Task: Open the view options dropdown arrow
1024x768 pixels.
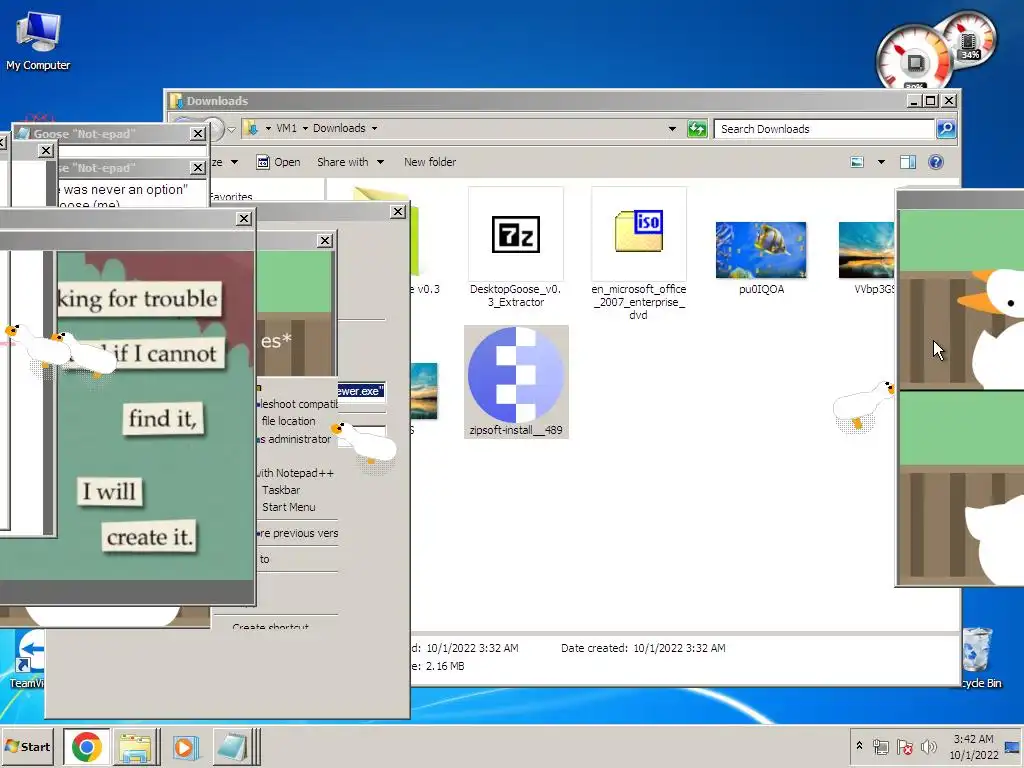Action: pos(881,162)
